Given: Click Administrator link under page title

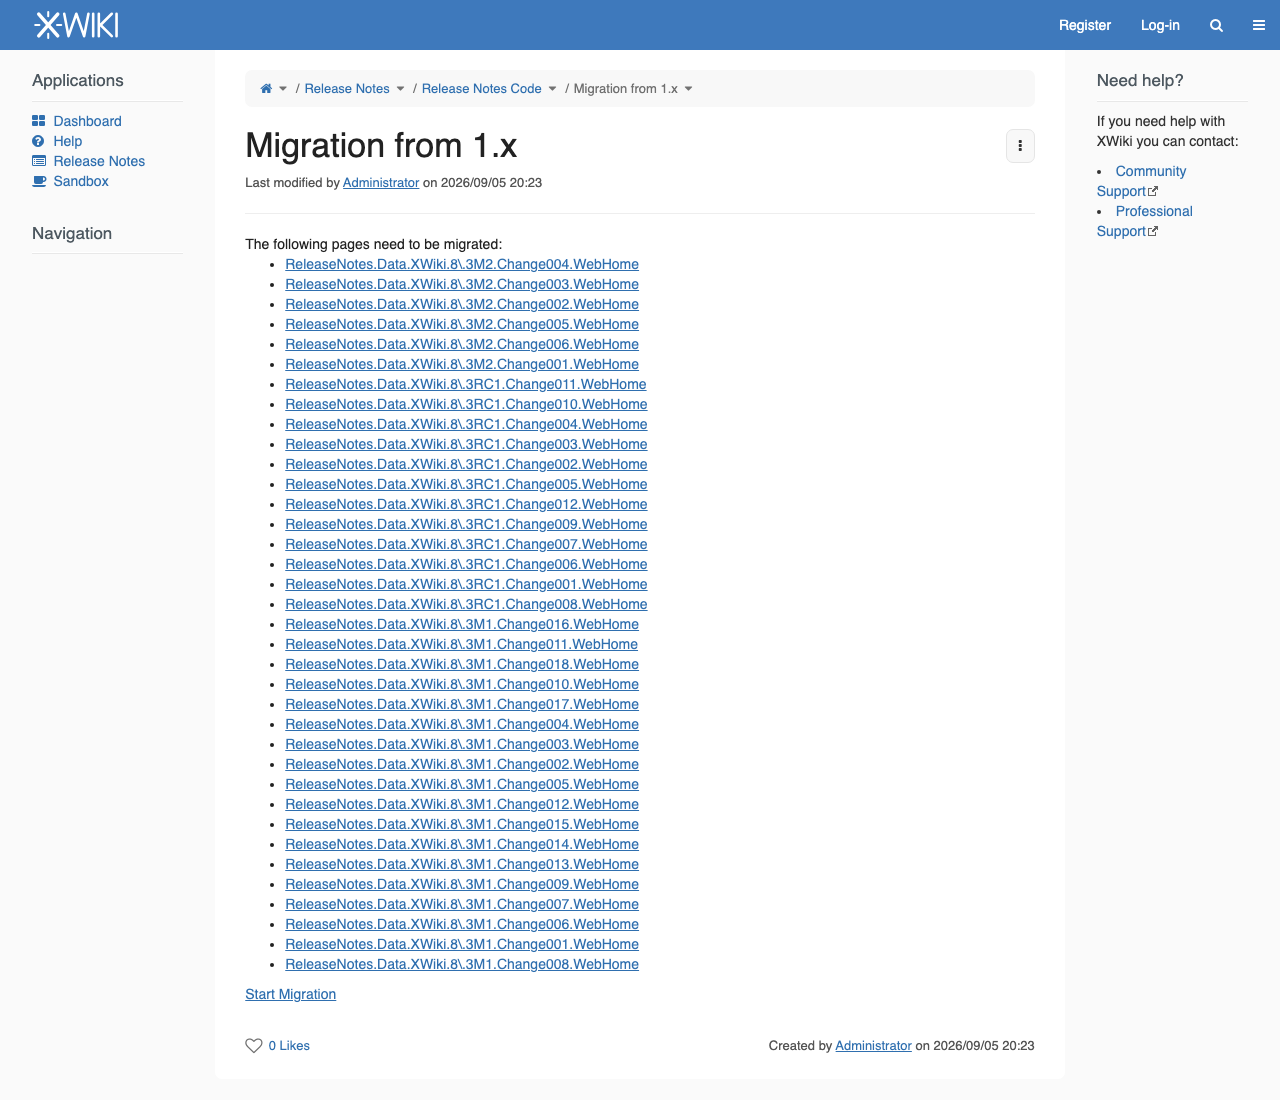Looking at the screenshot, I should (x=381, y=183).
